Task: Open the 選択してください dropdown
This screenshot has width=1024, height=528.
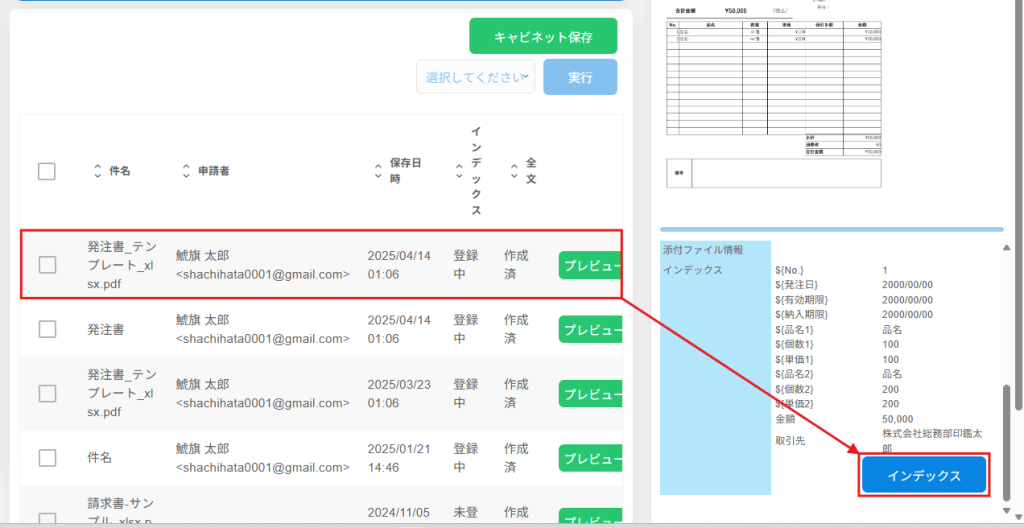Action: [x=475, y=77]
